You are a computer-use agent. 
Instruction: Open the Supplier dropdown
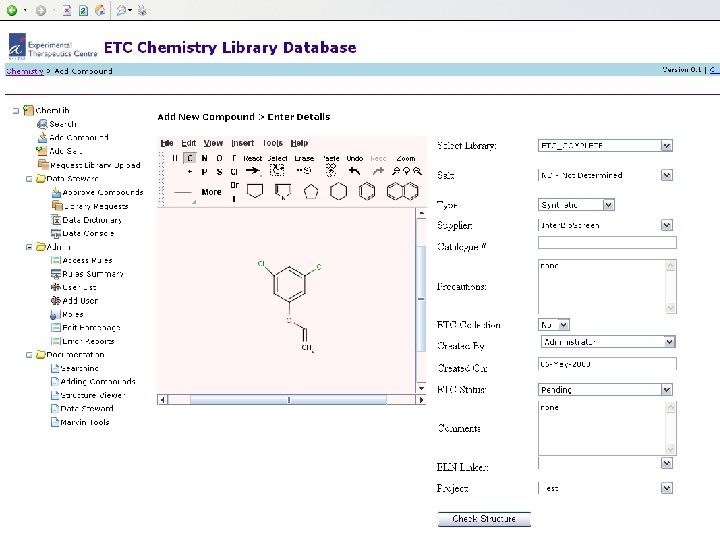(667, 225)
